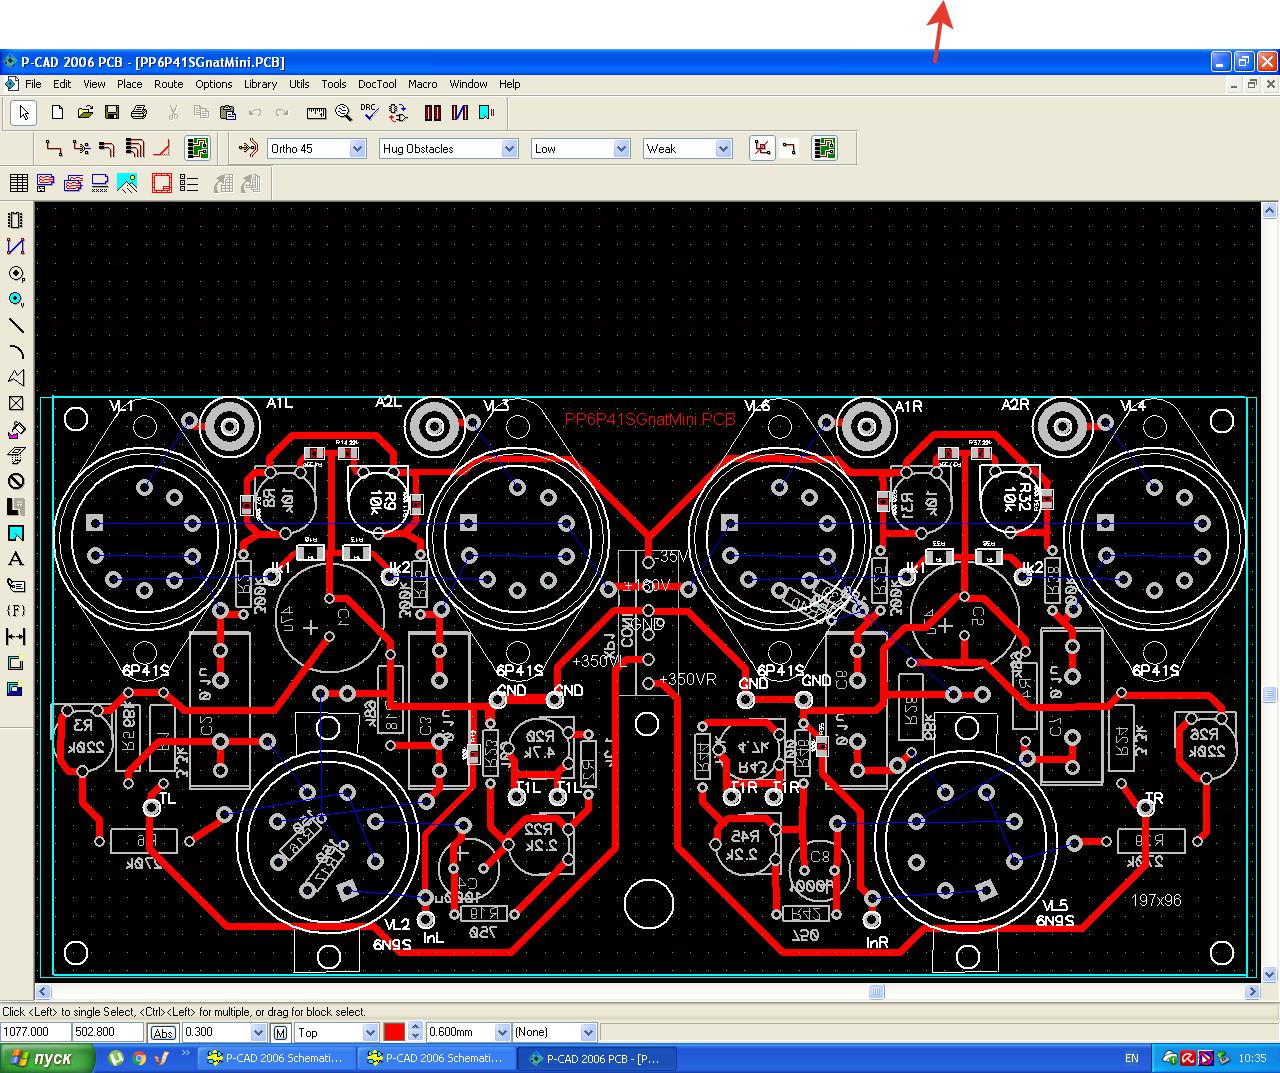Viewport: 1280px width, 1073px height.
Task: Click the horizontal scrollbar thumb
Action: (x=876, y=992)
